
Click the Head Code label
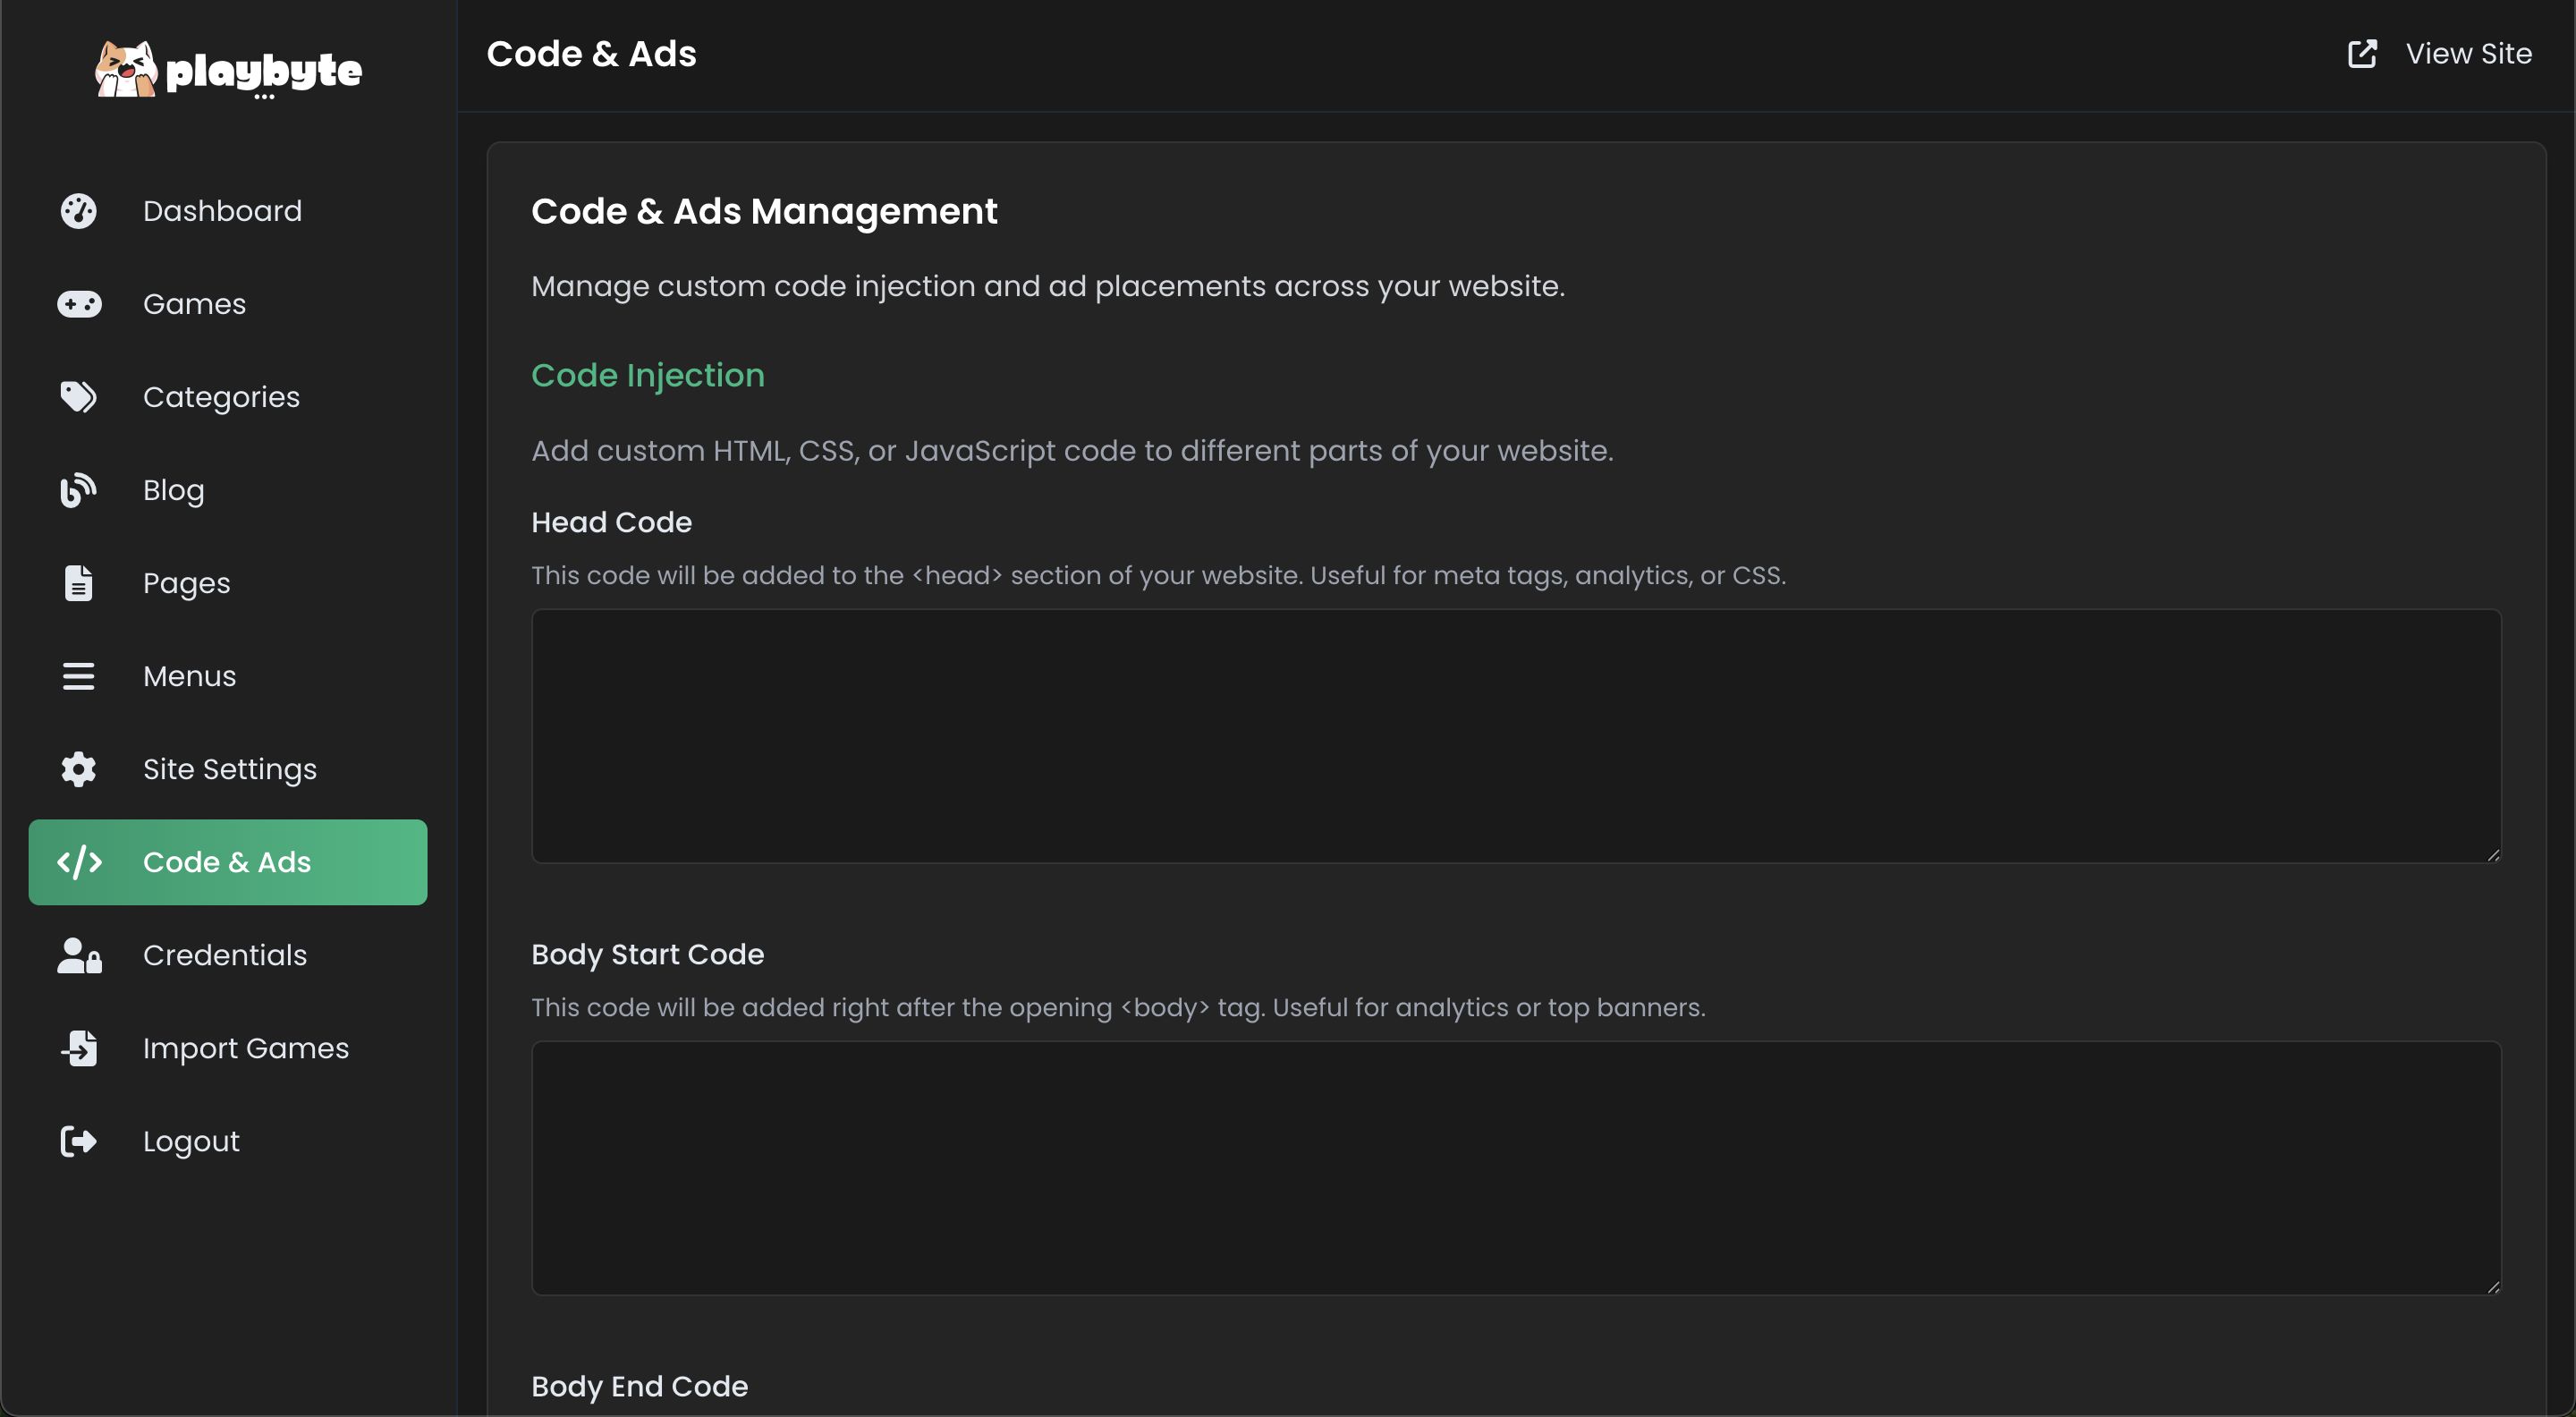pos(612,522)
